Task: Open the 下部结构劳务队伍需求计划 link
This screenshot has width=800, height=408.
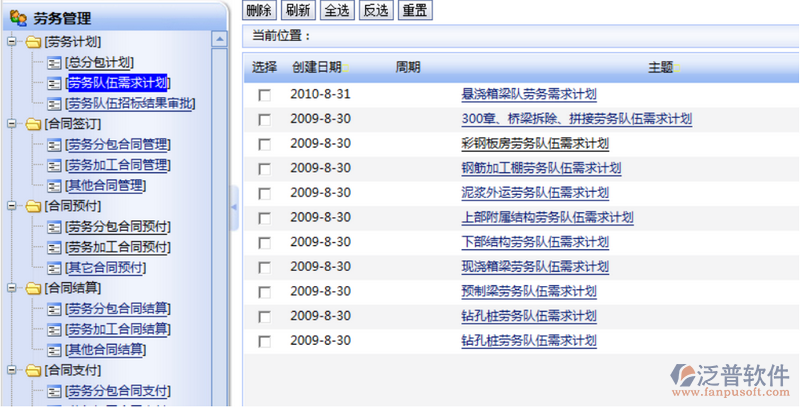Action: coord(535,243)
